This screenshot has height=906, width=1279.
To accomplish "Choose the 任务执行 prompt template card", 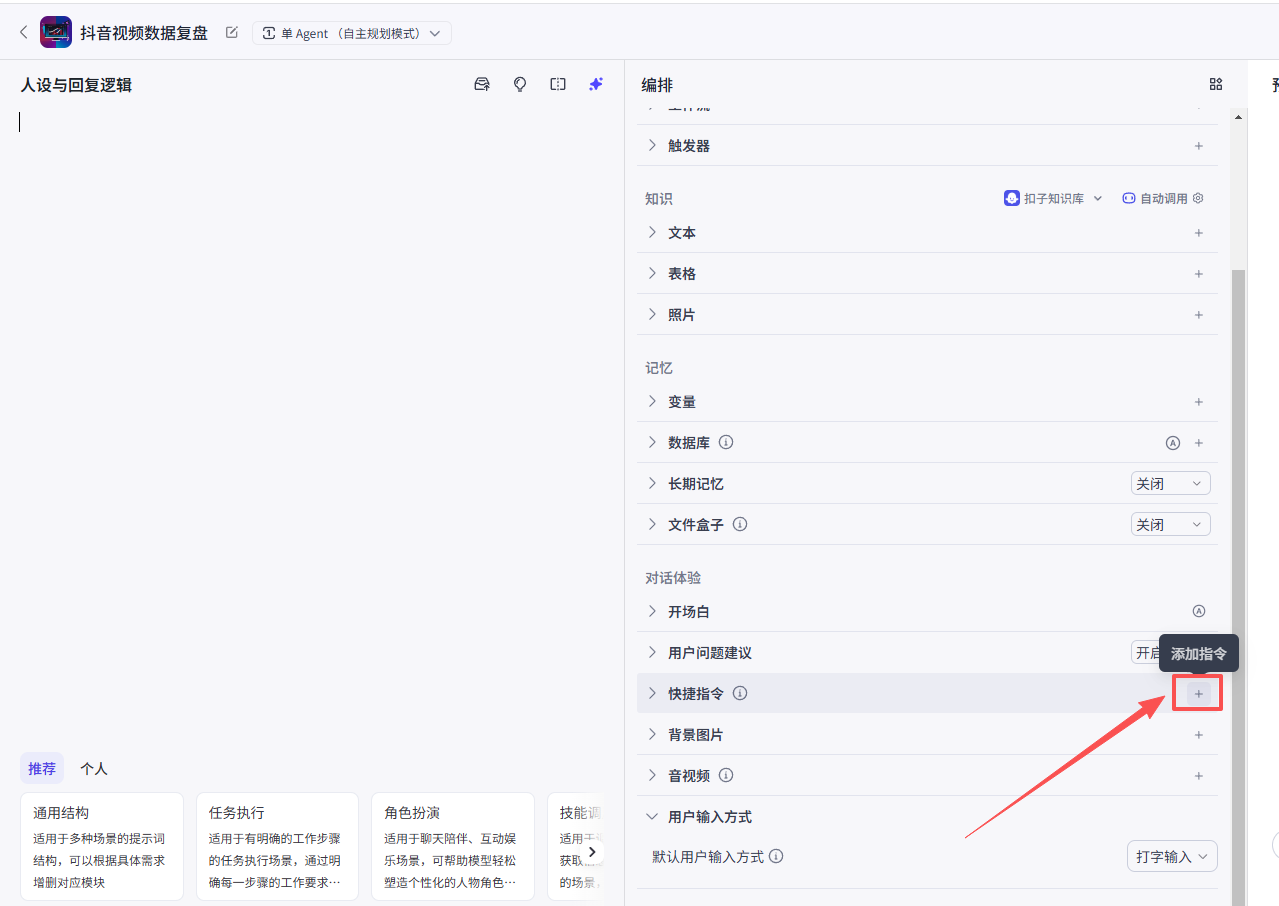I will click(277, 846).
